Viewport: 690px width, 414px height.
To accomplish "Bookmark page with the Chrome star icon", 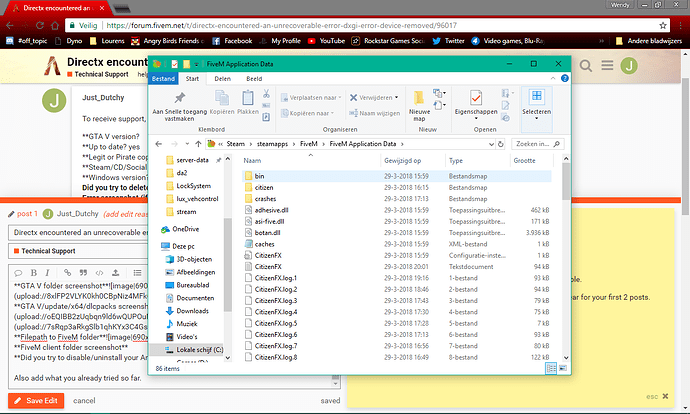I will (x=662, y=26).
